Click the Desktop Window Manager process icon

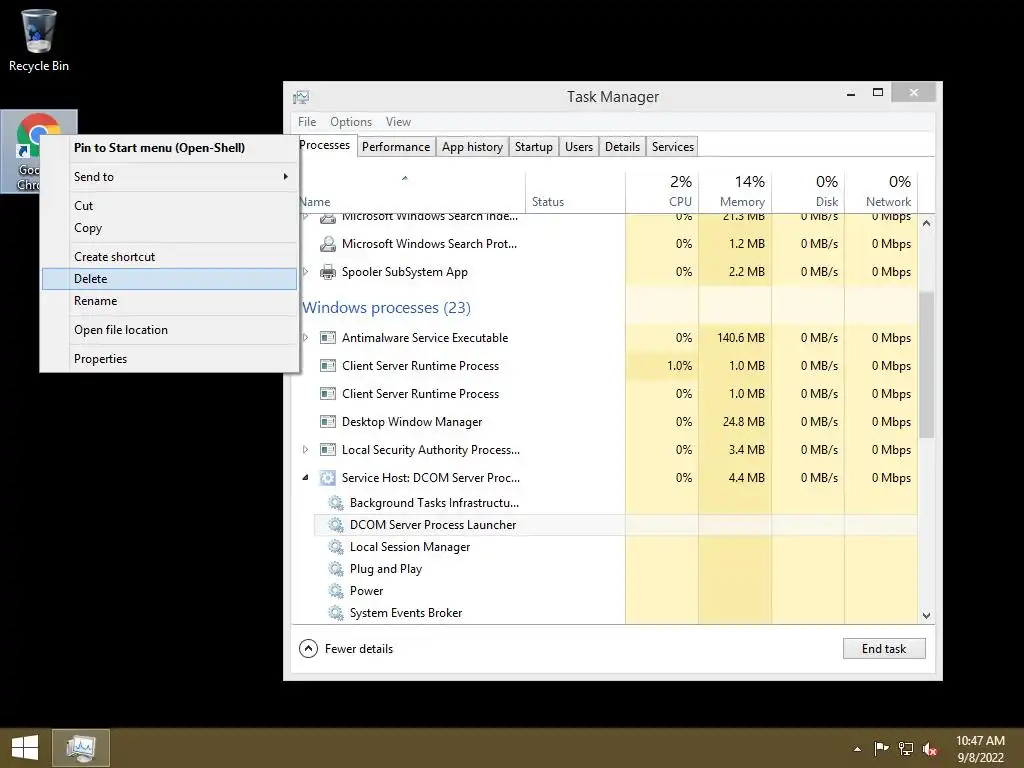point(327,422)
